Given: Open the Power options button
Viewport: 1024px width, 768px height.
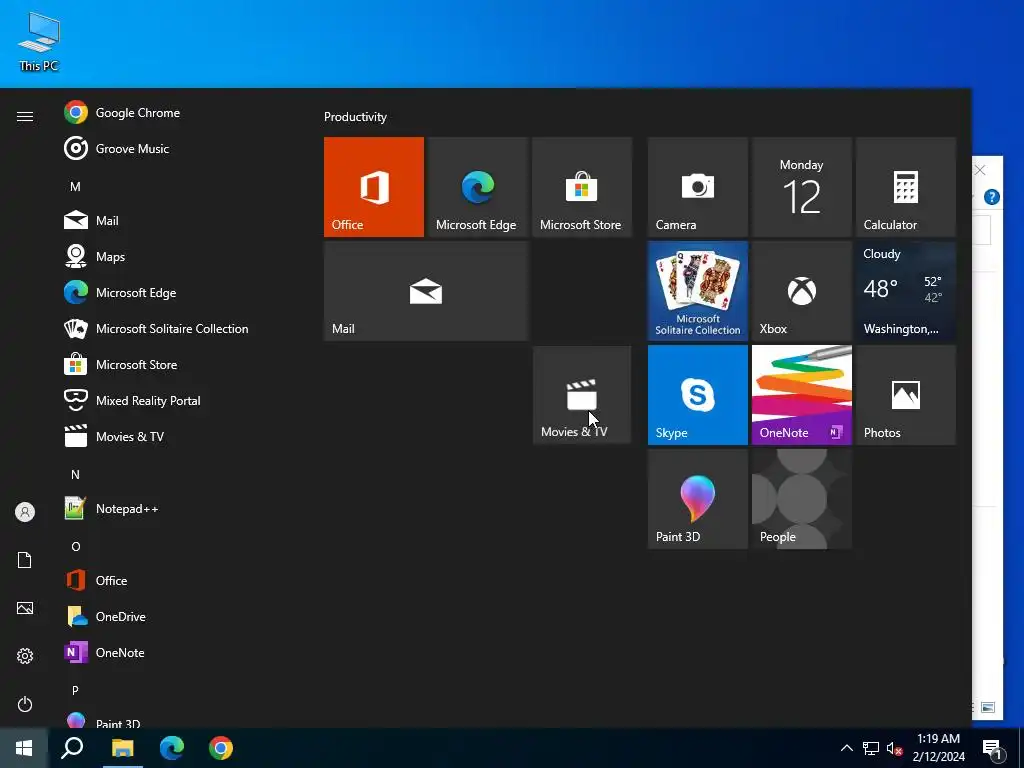Looking at the screenshot, I should (25, 704).
